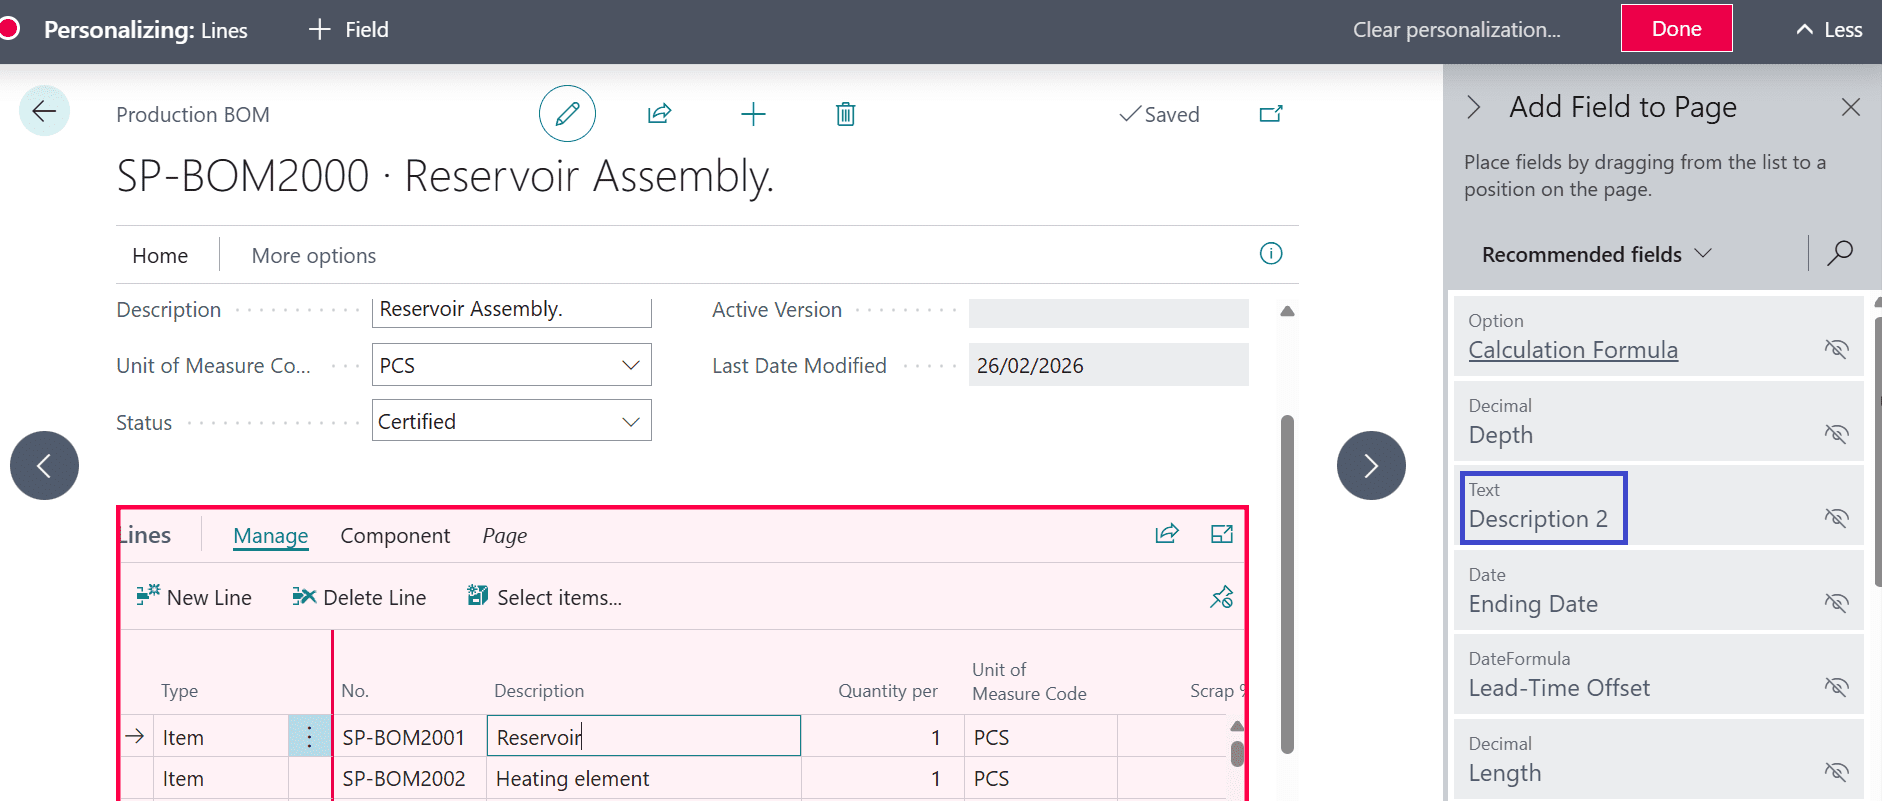Expand the Lines part to full view
This screenshot has width=1882, height=801.
coord(1221,534)
